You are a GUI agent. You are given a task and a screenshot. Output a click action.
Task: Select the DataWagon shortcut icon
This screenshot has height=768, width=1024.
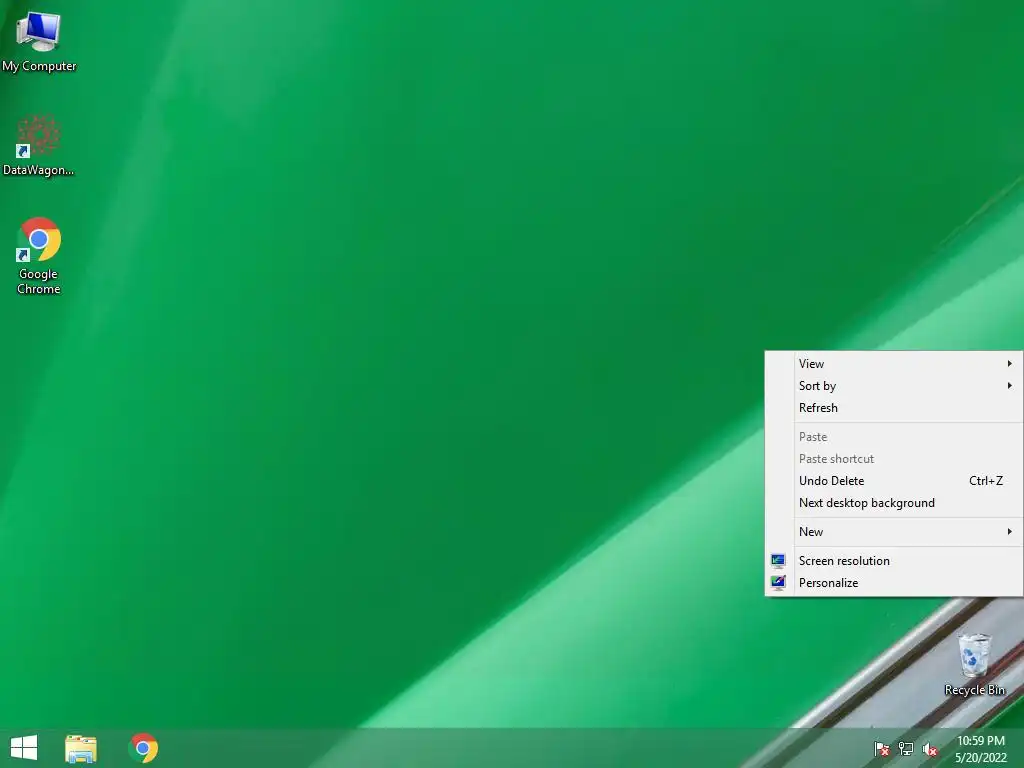[39, 146]
